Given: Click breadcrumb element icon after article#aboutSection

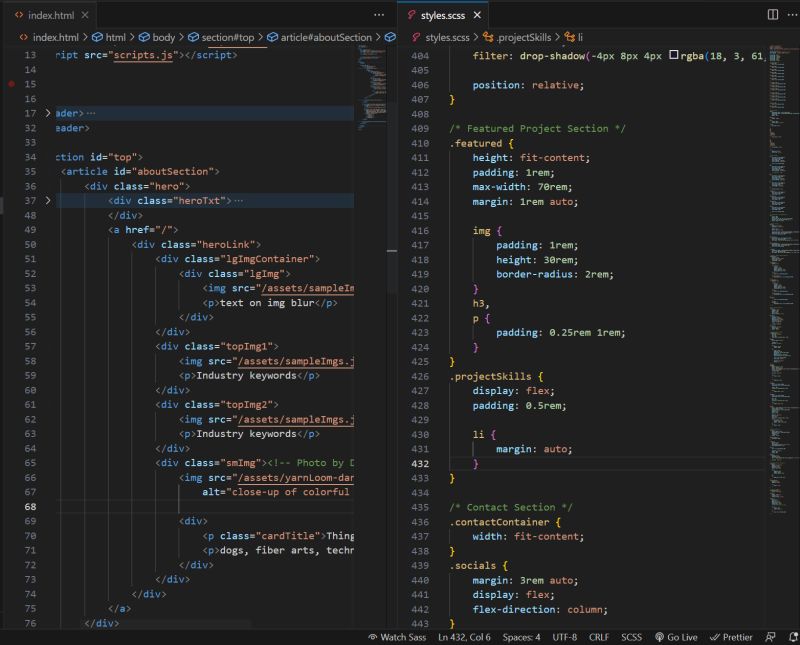Looking at the screenshot, I should [x=390, y=37].
